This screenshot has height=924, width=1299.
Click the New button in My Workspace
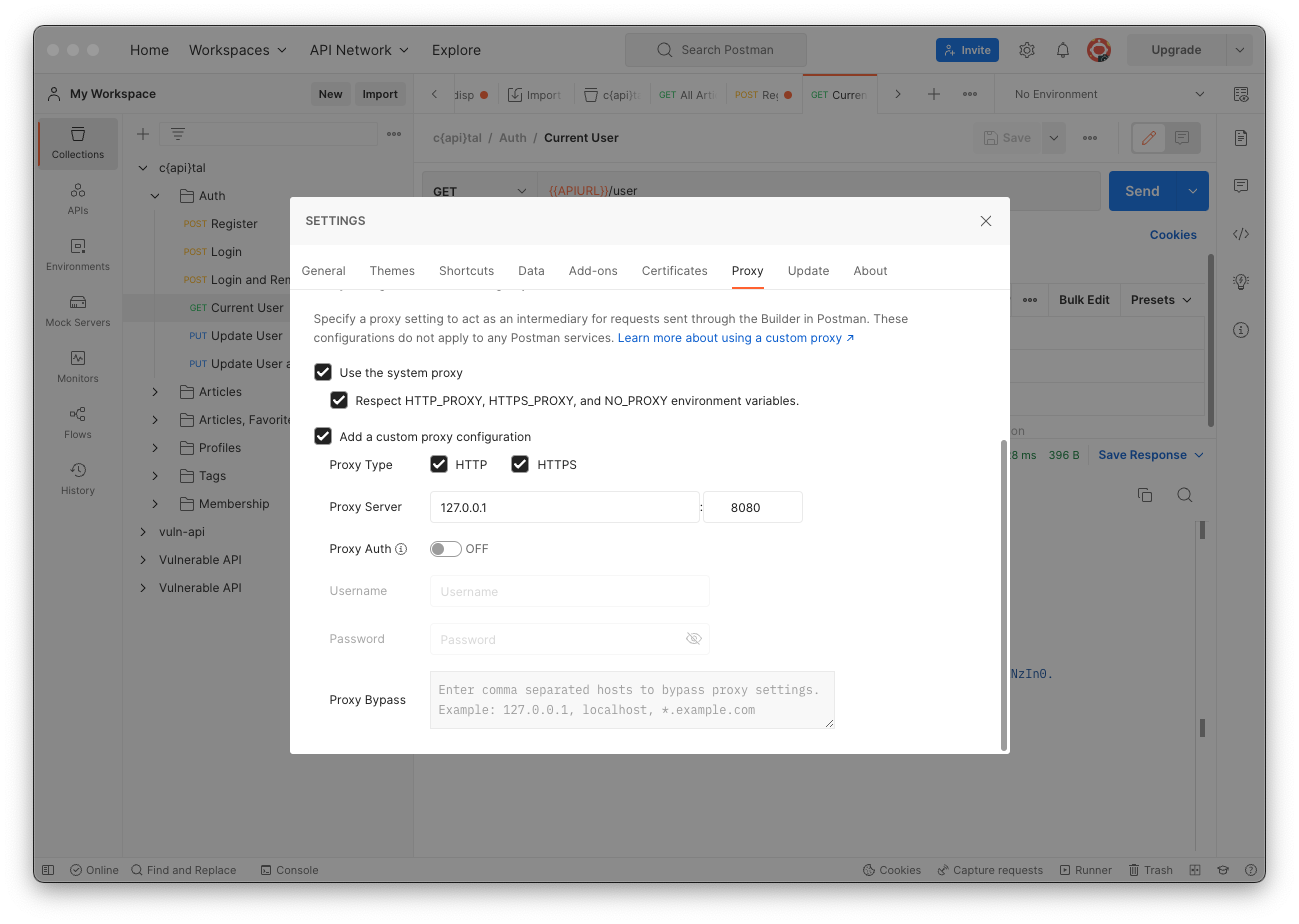331,94
